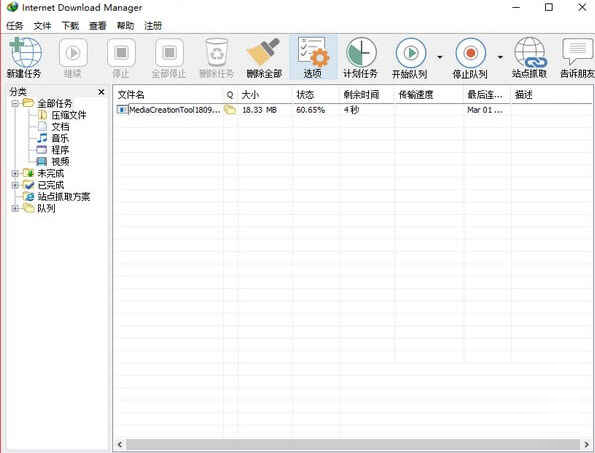Expand the 已完成 tree node
595x453 pixels.
(x=15, y=185)
